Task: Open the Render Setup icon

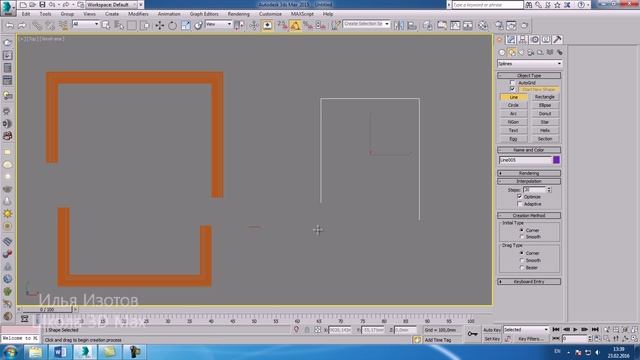Action: (x=499, y=25)
